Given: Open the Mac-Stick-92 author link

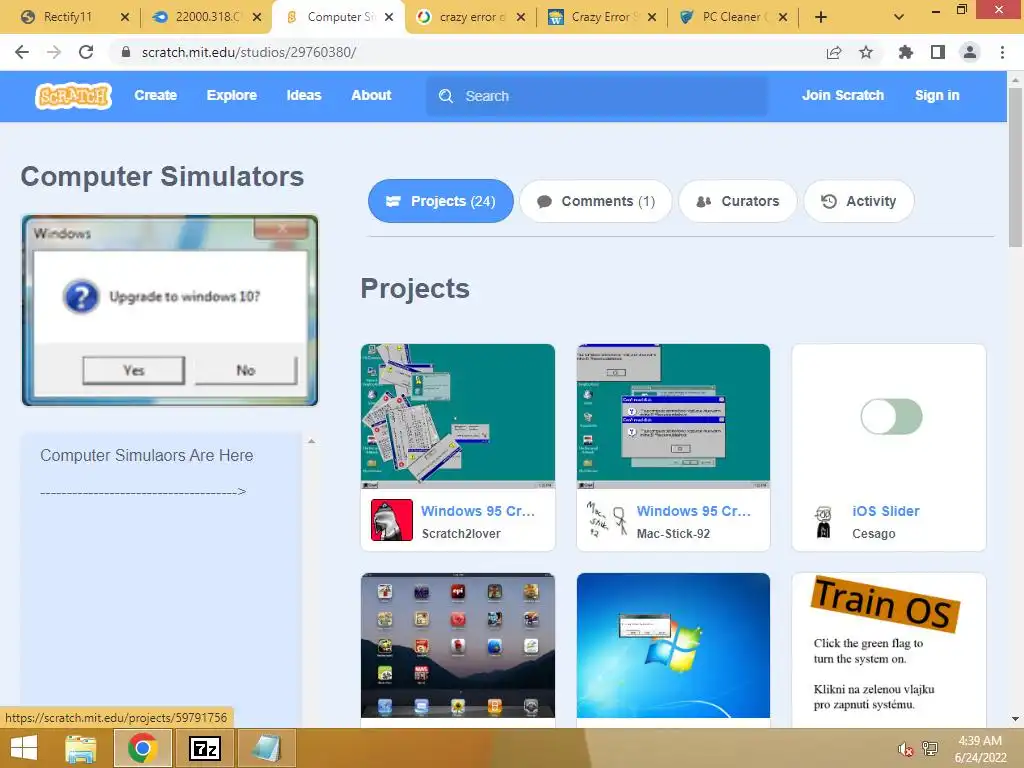Looking at the screenshot, I should pos(673,534).
